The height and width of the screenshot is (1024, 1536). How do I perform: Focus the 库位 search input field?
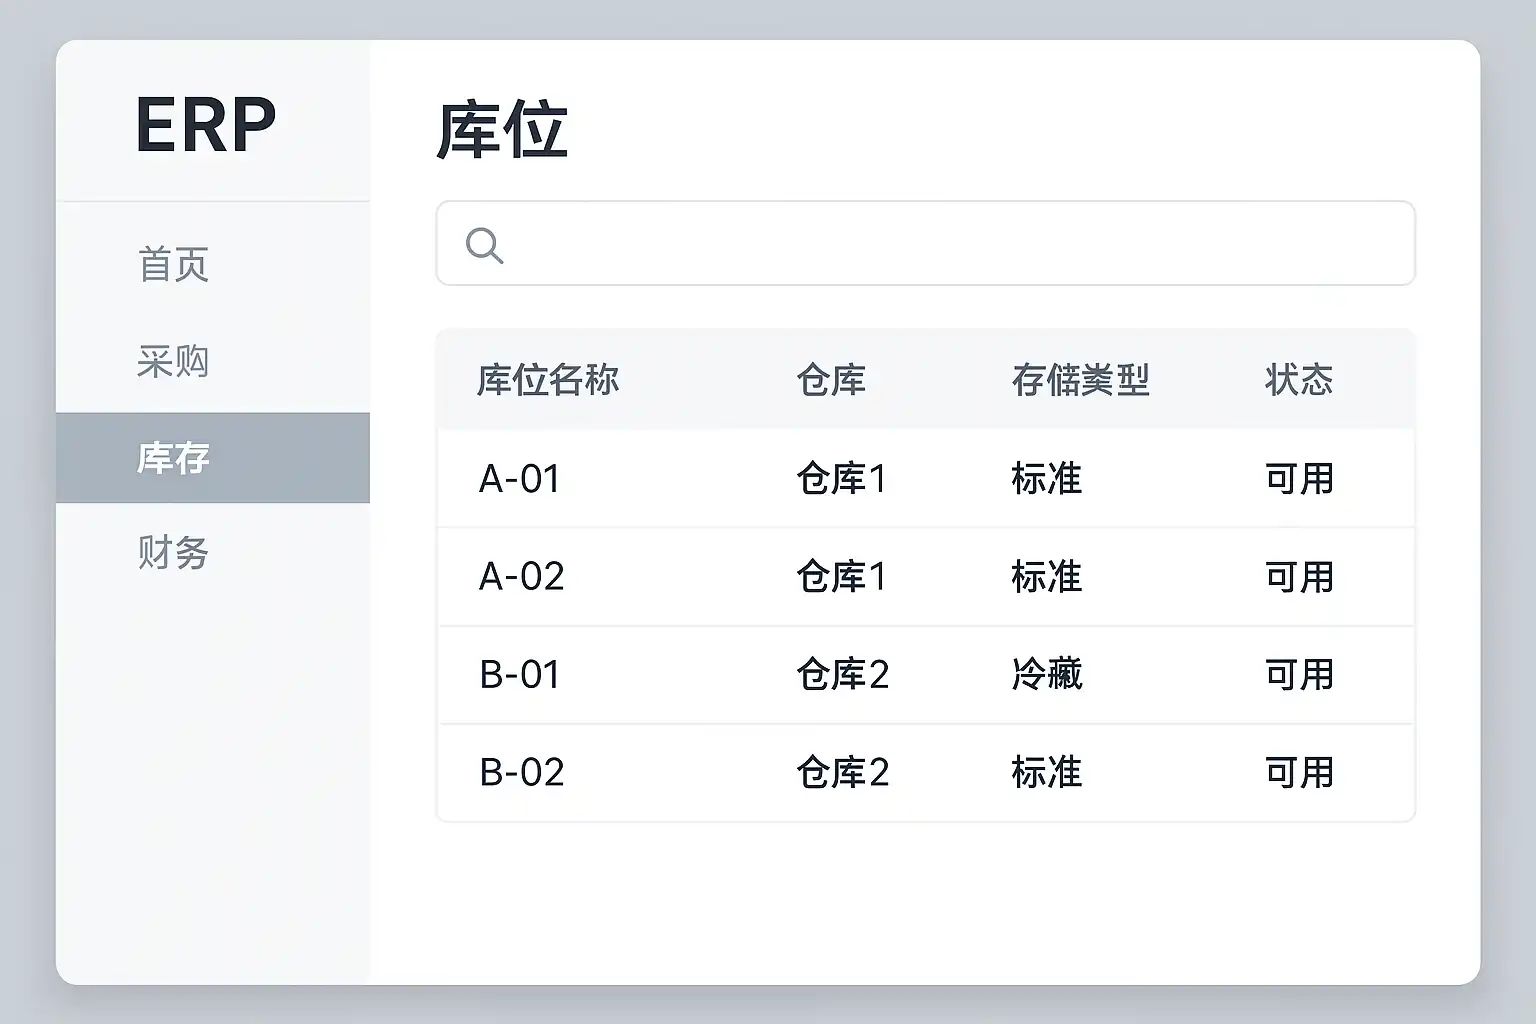coord(940,244)
